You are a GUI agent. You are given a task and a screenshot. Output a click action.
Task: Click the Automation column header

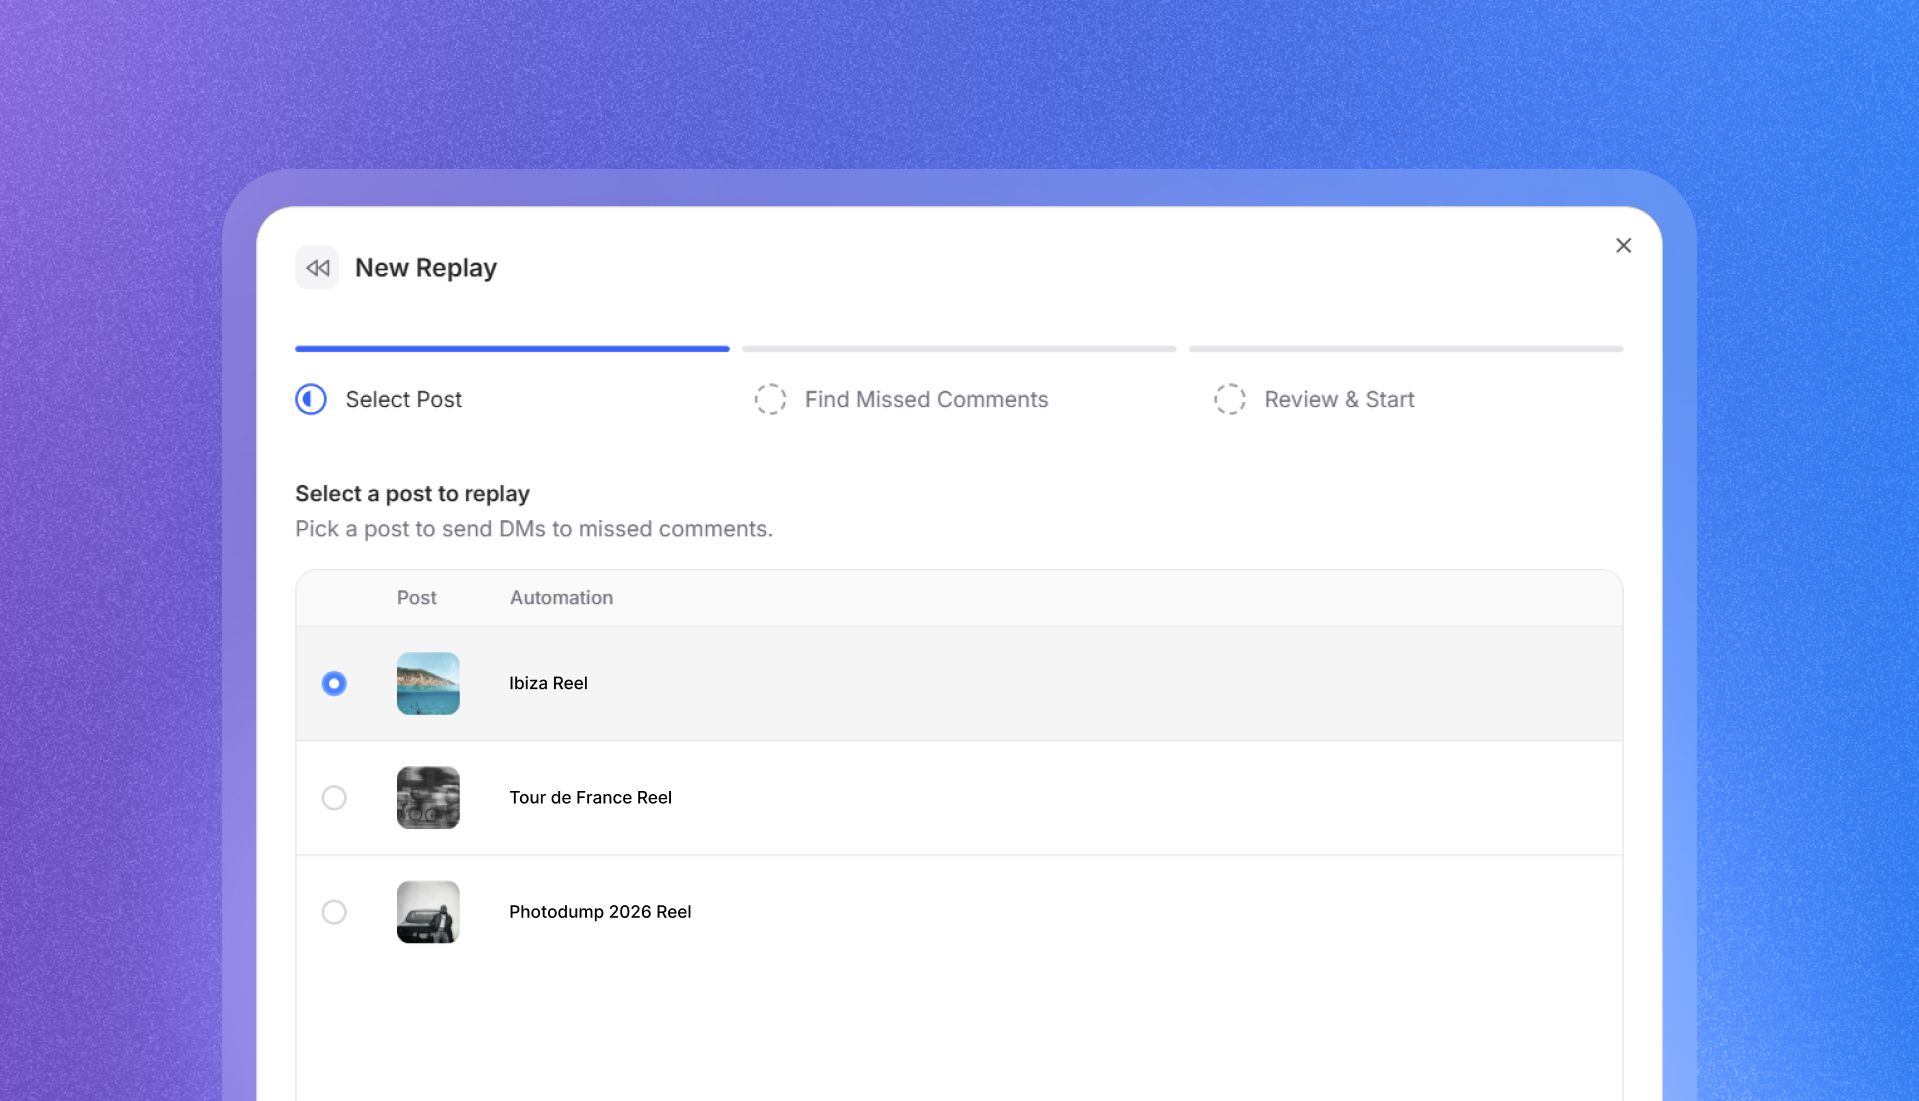point(561,597)
